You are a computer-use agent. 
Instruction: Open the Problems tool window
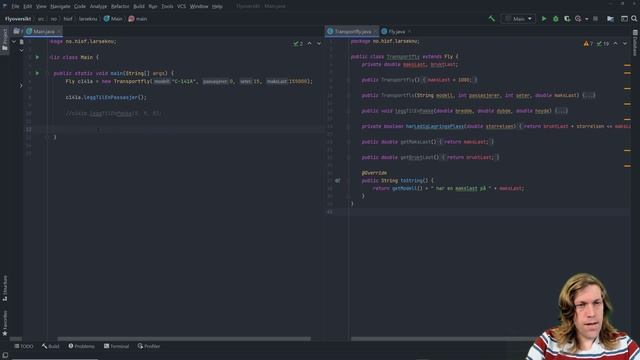[x=81, y=346]
